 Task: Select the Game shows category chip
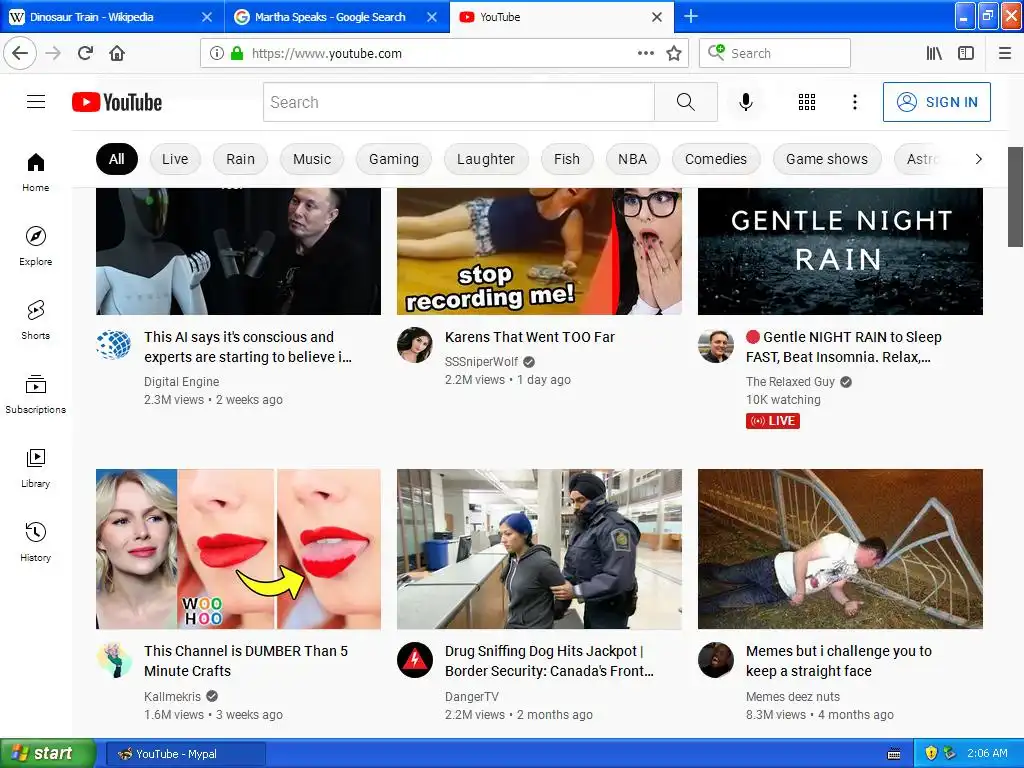827,159
